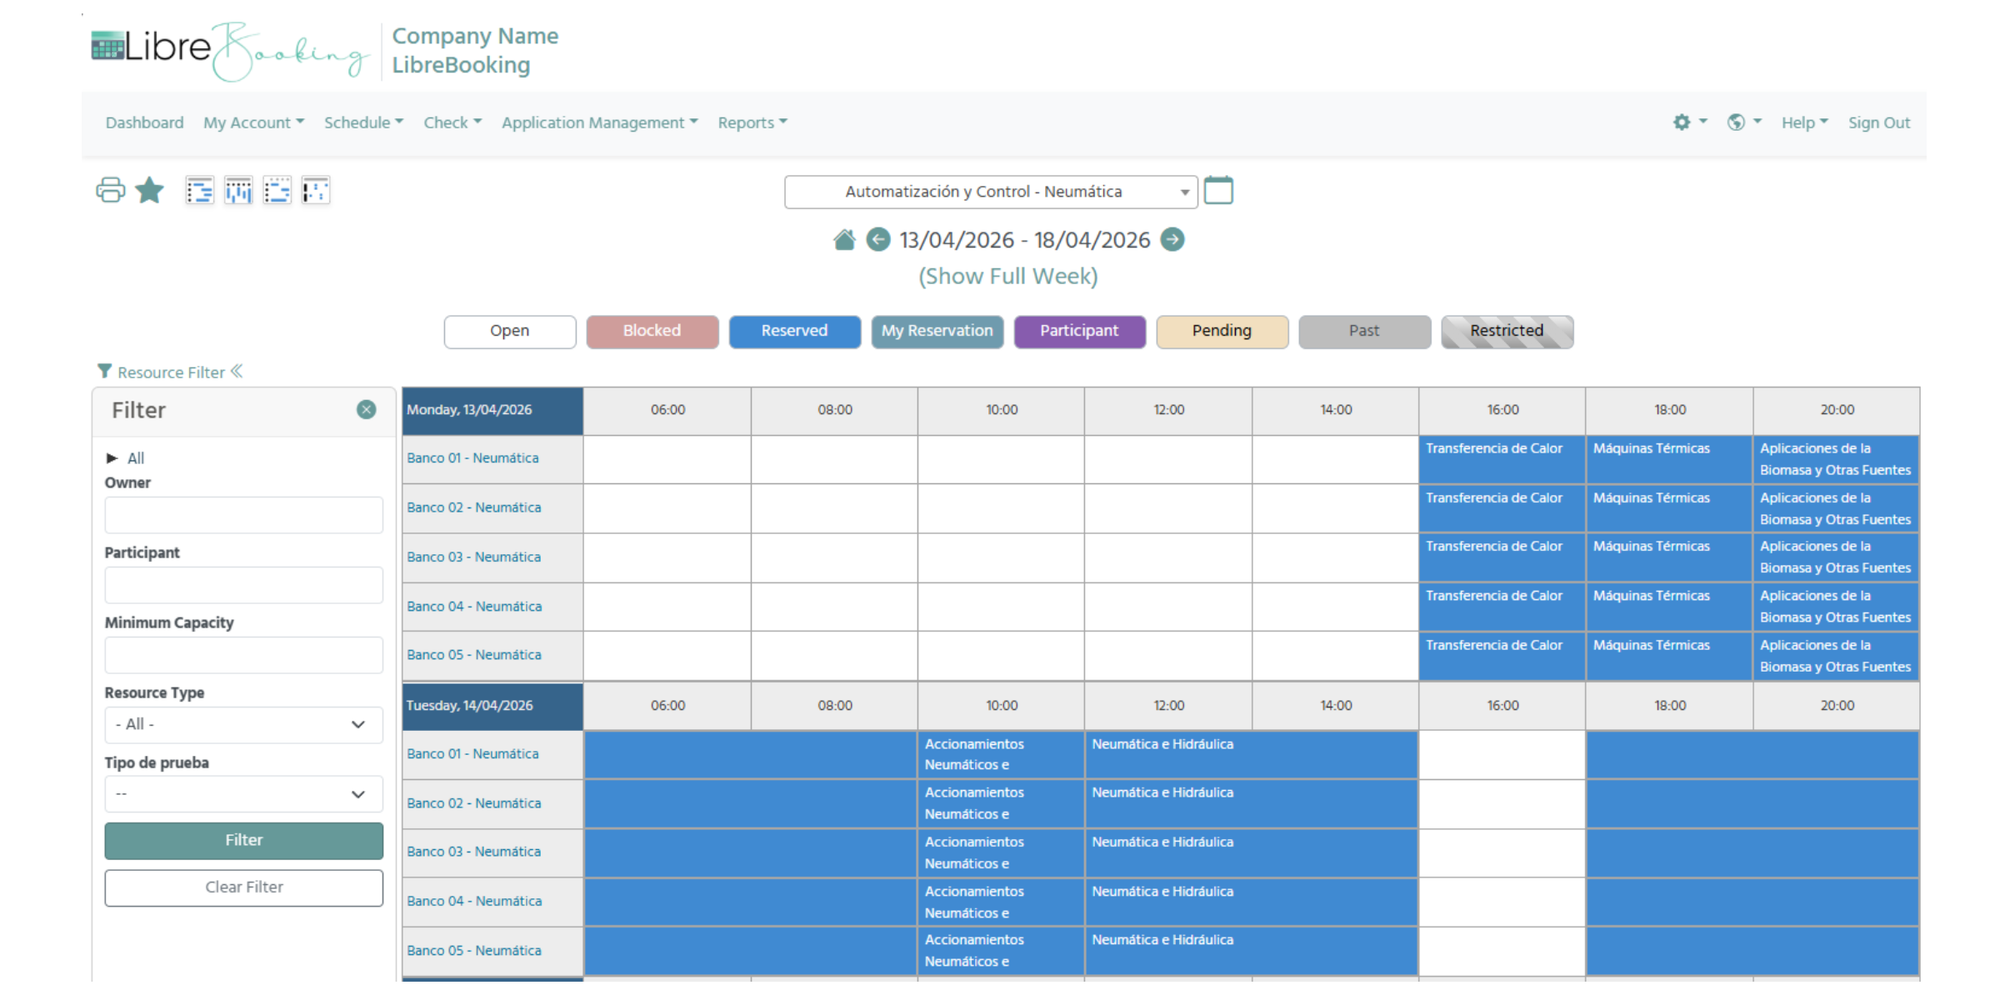Open the schedule selector Automatización y Control - Neumática
Viewport: 2000px width, 1000px height.
pyautogui.click(x=990, y=192)
